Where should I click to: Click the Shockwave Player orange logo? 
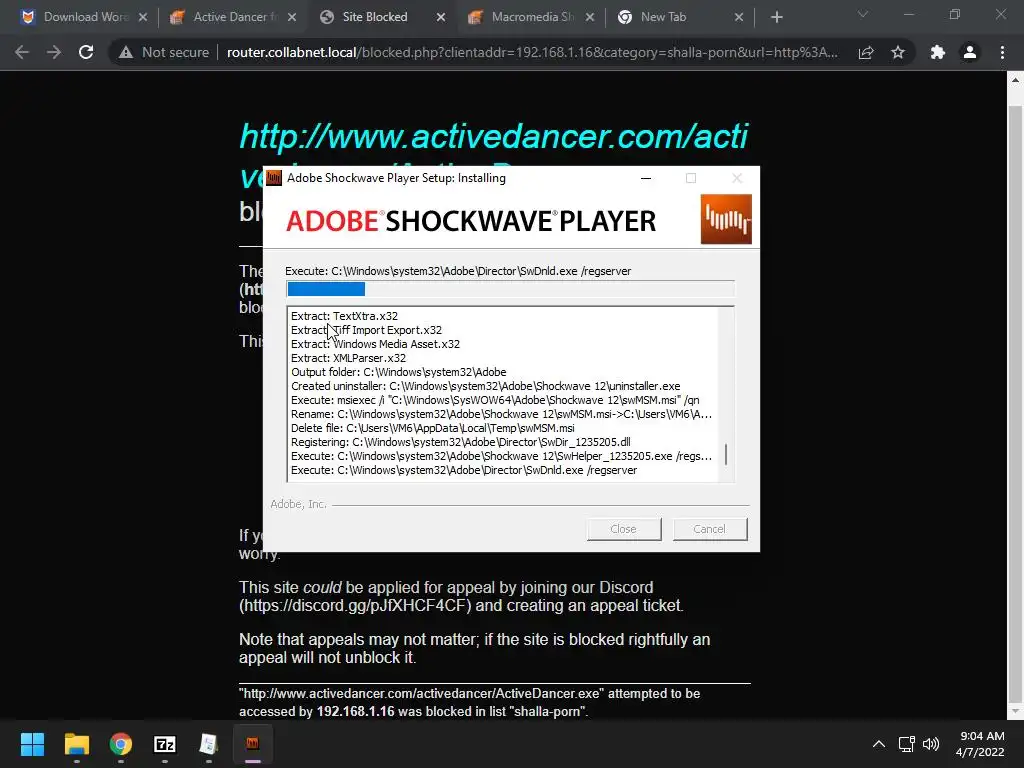[x=726, y=219]
